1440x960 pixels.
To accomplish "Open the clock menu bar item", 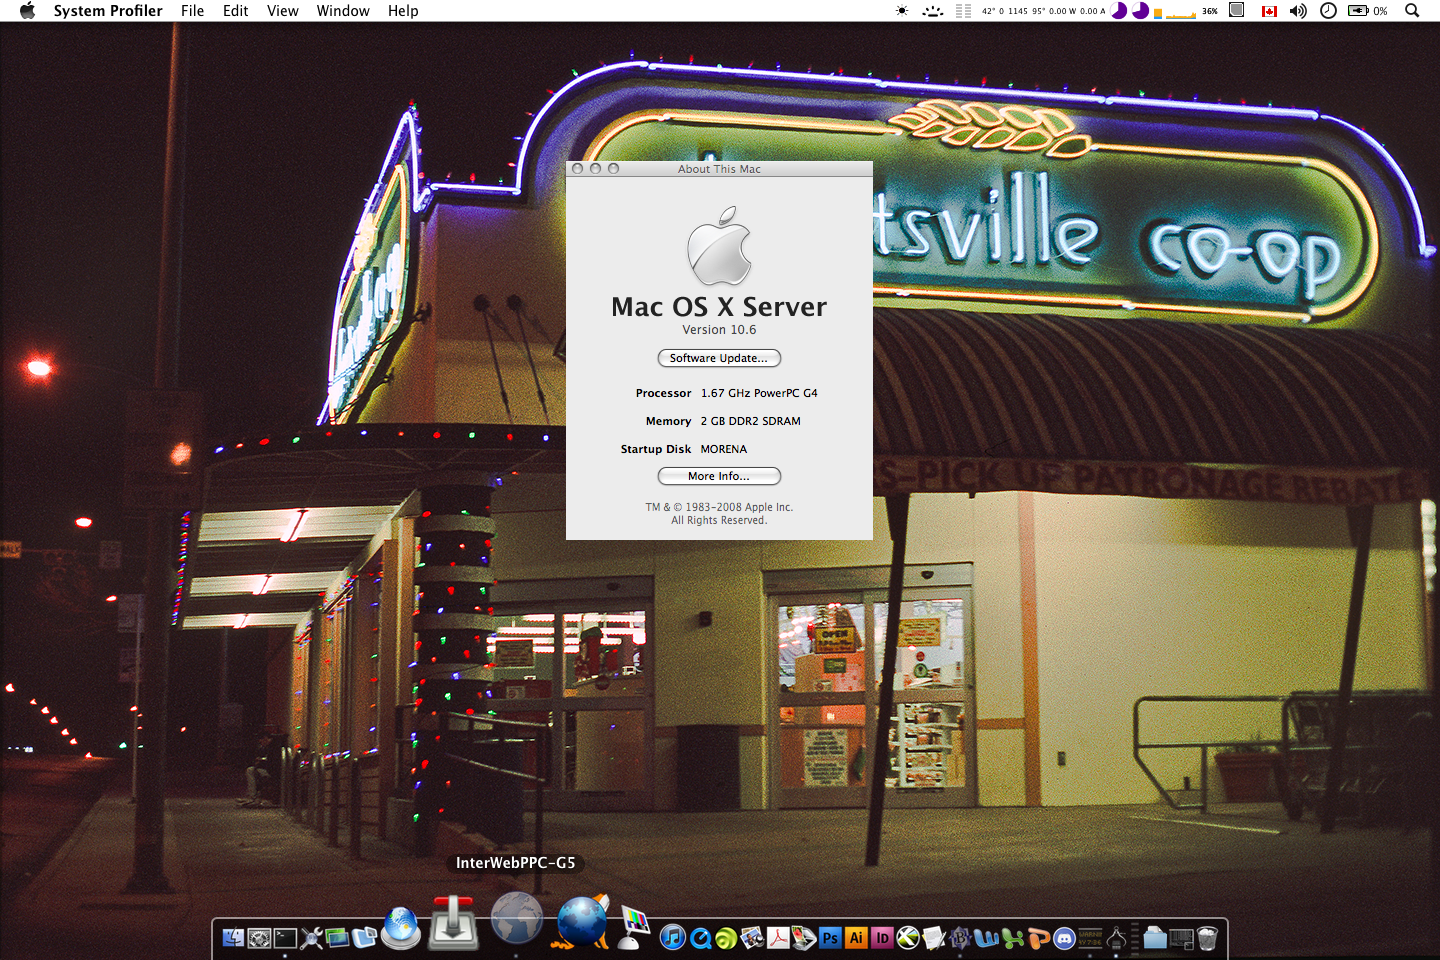I will pos(1328,11).
